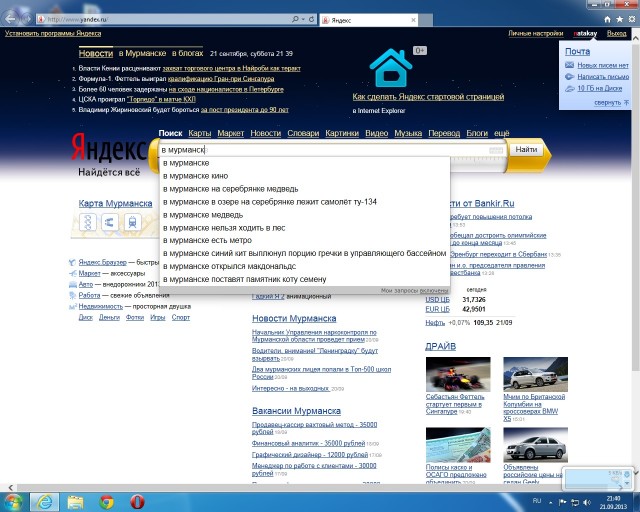The image size is (640, 512).
Task: Open Карта Мурманска link
Action: point(115,203)
